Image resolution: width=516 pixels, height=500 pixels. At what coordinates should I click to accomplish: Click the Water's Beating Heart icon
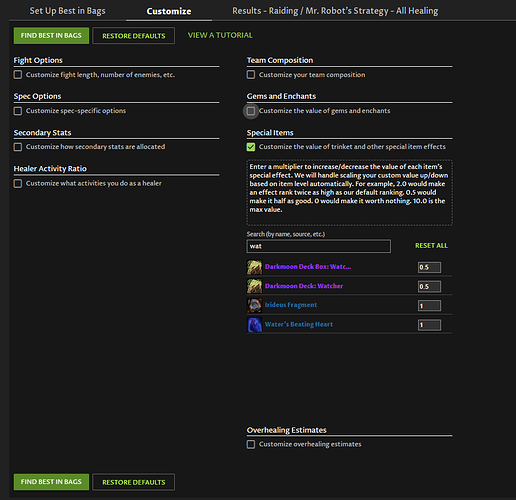tap(254, 325)
